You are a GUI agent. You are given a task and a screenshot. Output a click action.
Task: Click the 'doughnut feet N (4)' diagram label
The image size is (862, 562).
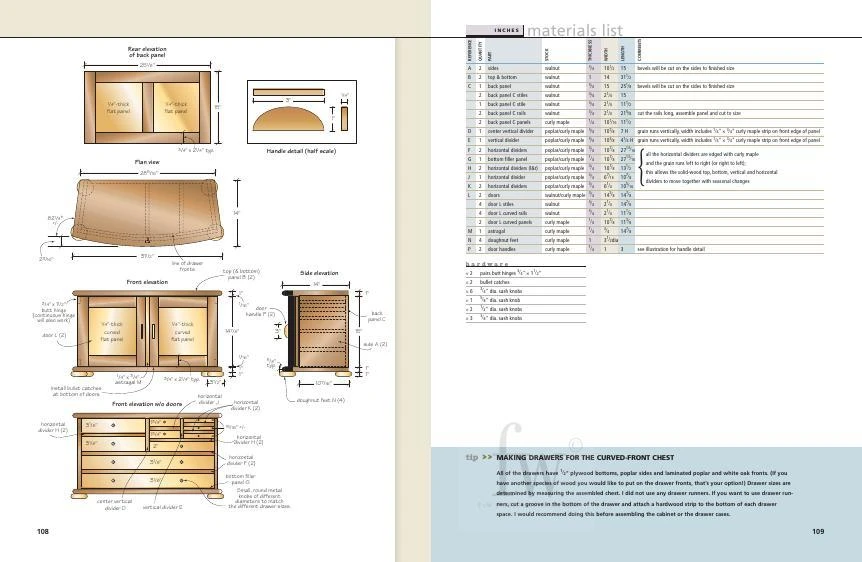[322, 400]
